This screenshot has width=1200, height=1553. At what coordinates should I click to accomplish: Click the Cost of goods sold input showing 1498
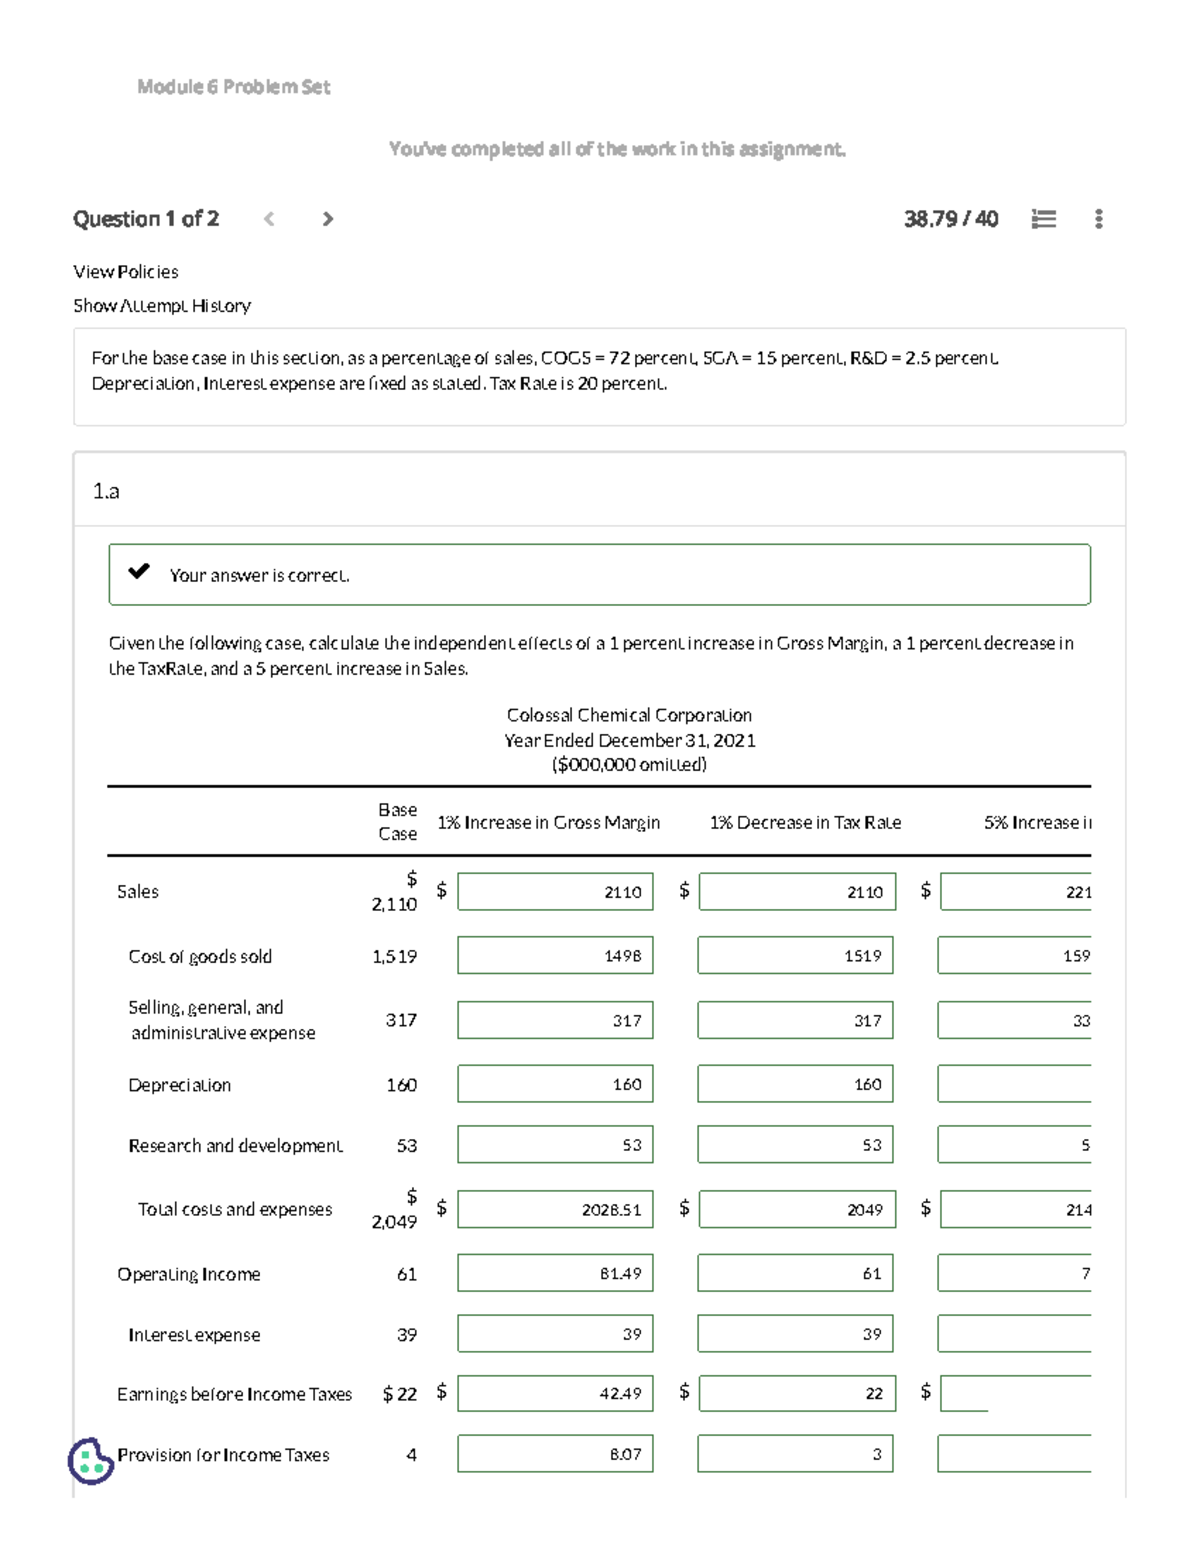tap(554, 955)
